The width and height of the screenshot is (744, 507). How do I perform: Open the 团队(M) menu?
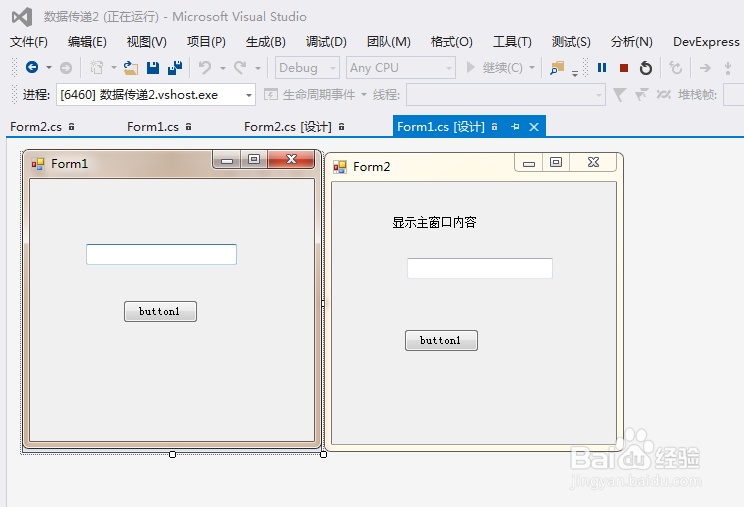[x=389, y=42]
